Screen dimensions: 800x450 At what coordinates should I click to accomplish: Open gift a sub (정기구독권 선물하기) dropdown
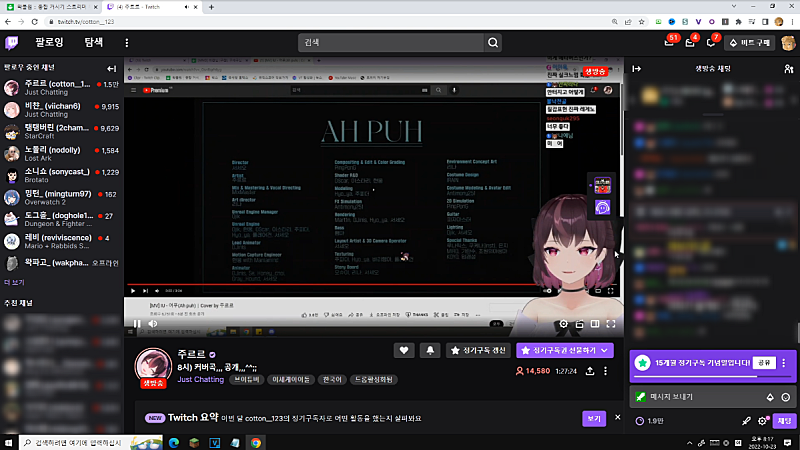(x=565, y=350)
